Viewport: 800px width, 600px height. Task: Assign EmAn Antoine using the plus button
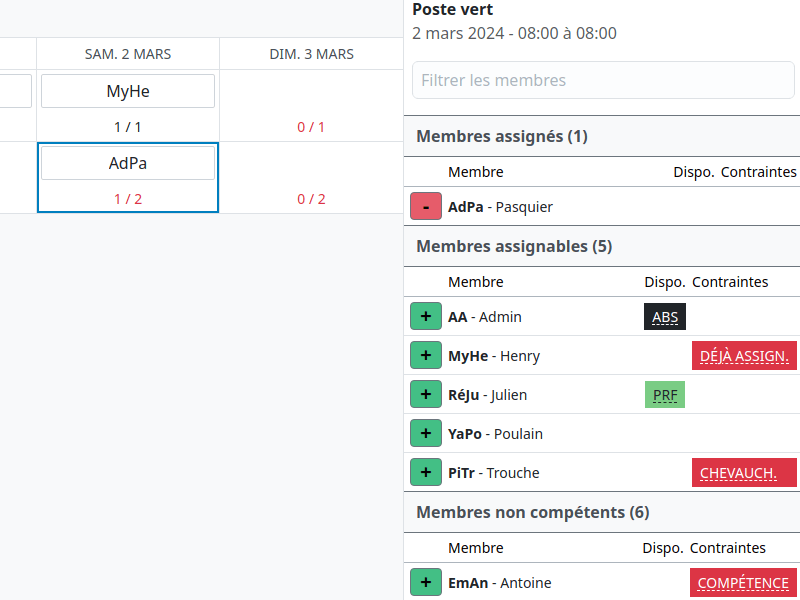(x=426, y=583)
